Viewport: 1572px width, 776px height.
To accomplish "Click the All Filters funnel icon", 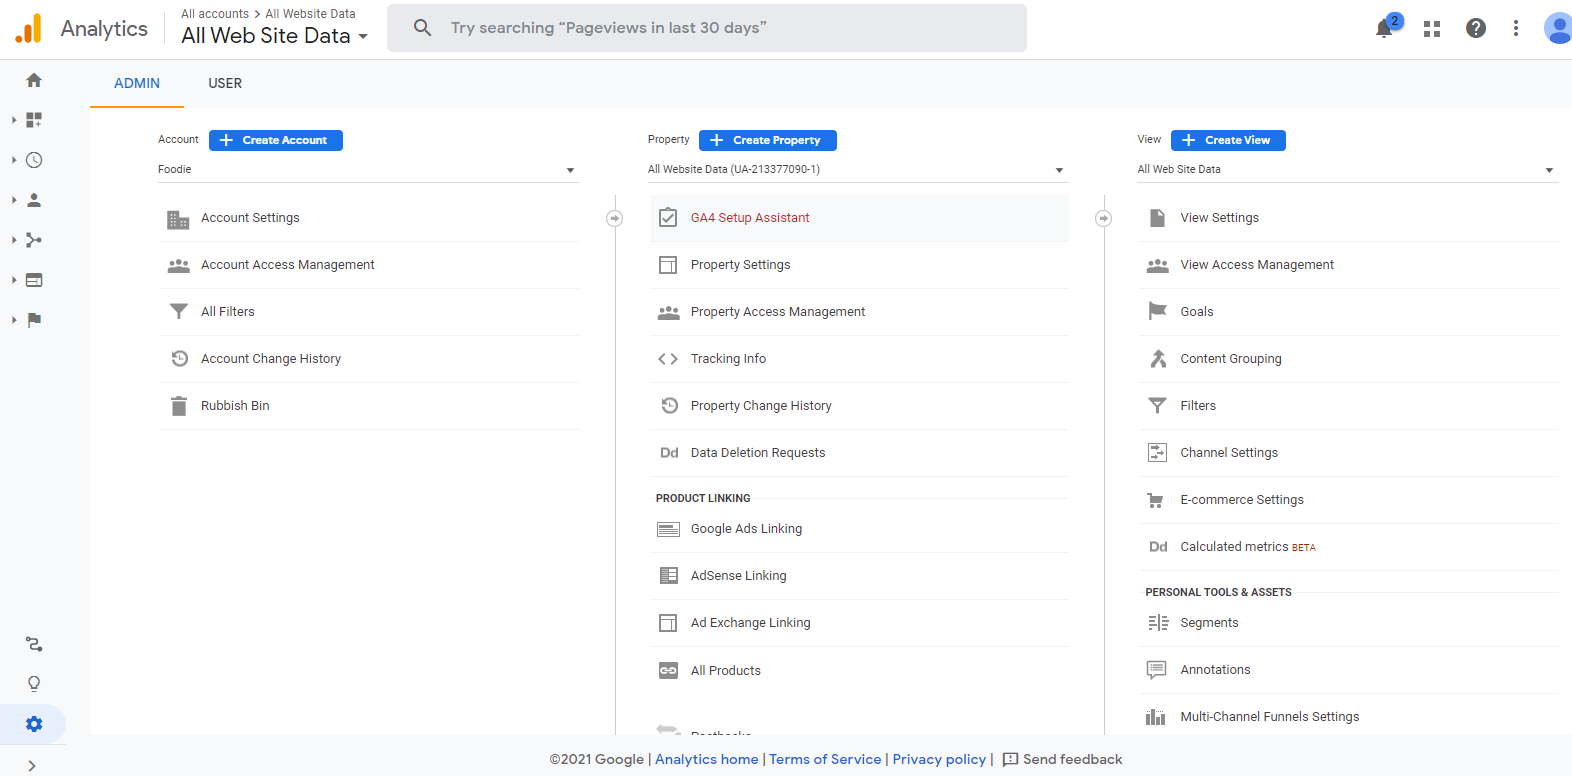I will coord(179,312).
